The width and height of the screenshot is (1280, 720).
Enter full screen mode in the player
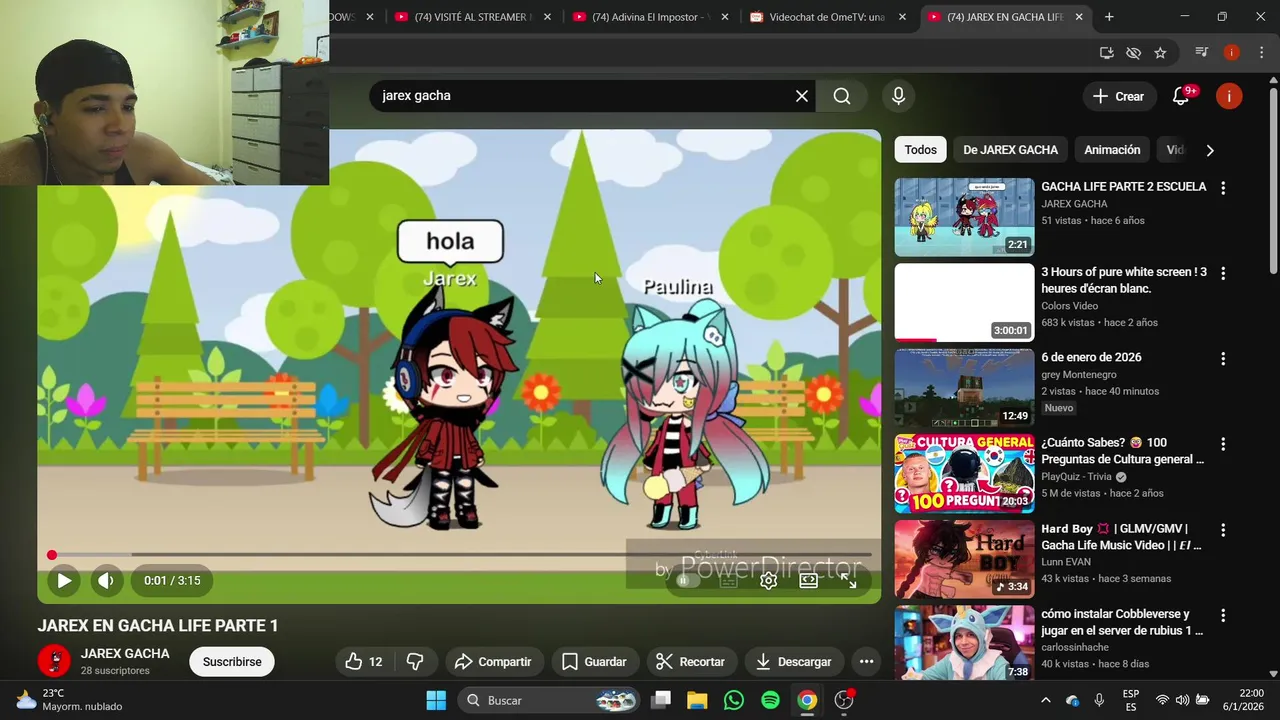pyautogui.click(x=848, y=580)
